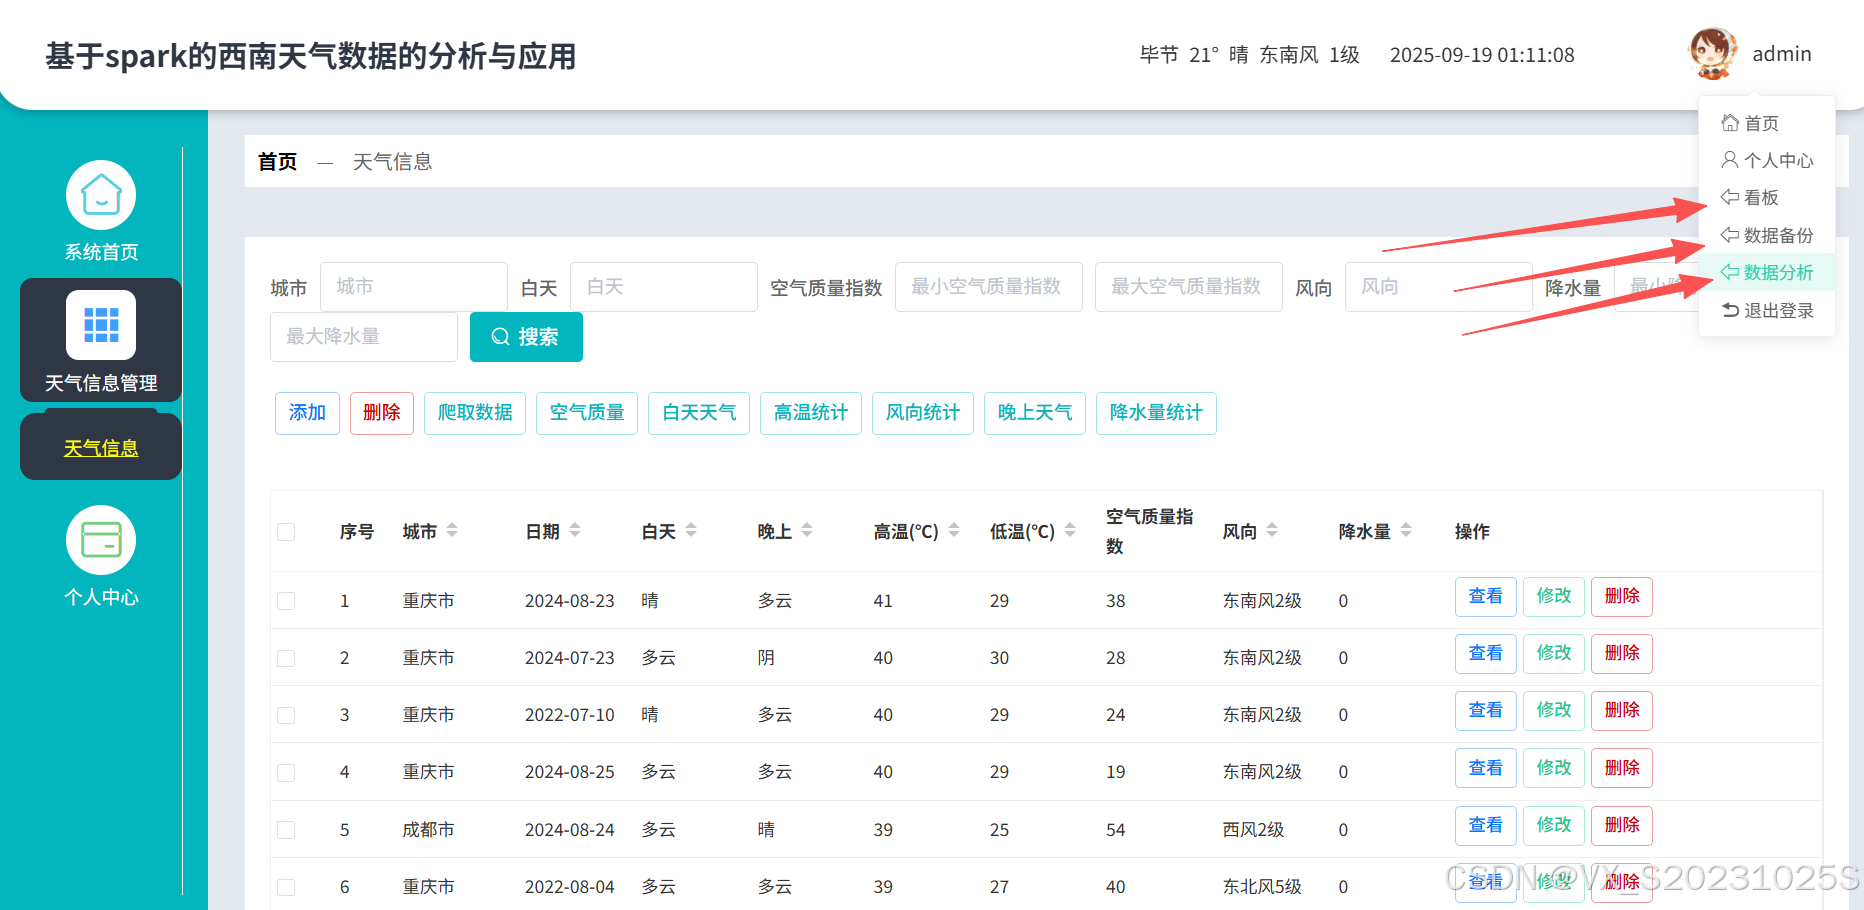Toggle the select-all checkbox in table header
Image resolution: width=1864 pixels, height=910 pixels.
pyautogui.click(x=286, y=532)
